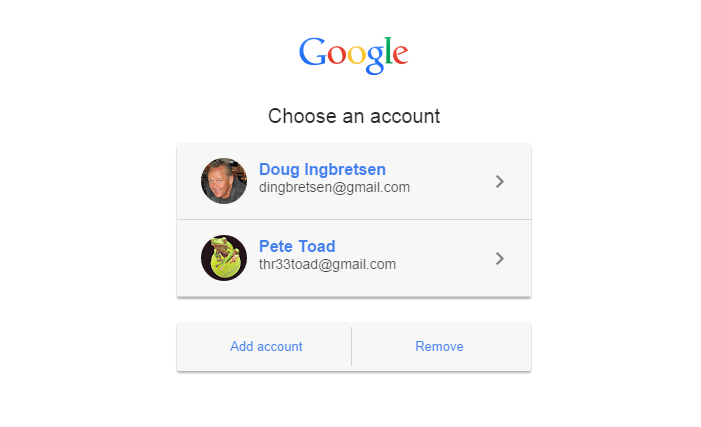Click the lowercase blue g in the logo
This screenshot has height=427, width=701.
coord(375,59)
